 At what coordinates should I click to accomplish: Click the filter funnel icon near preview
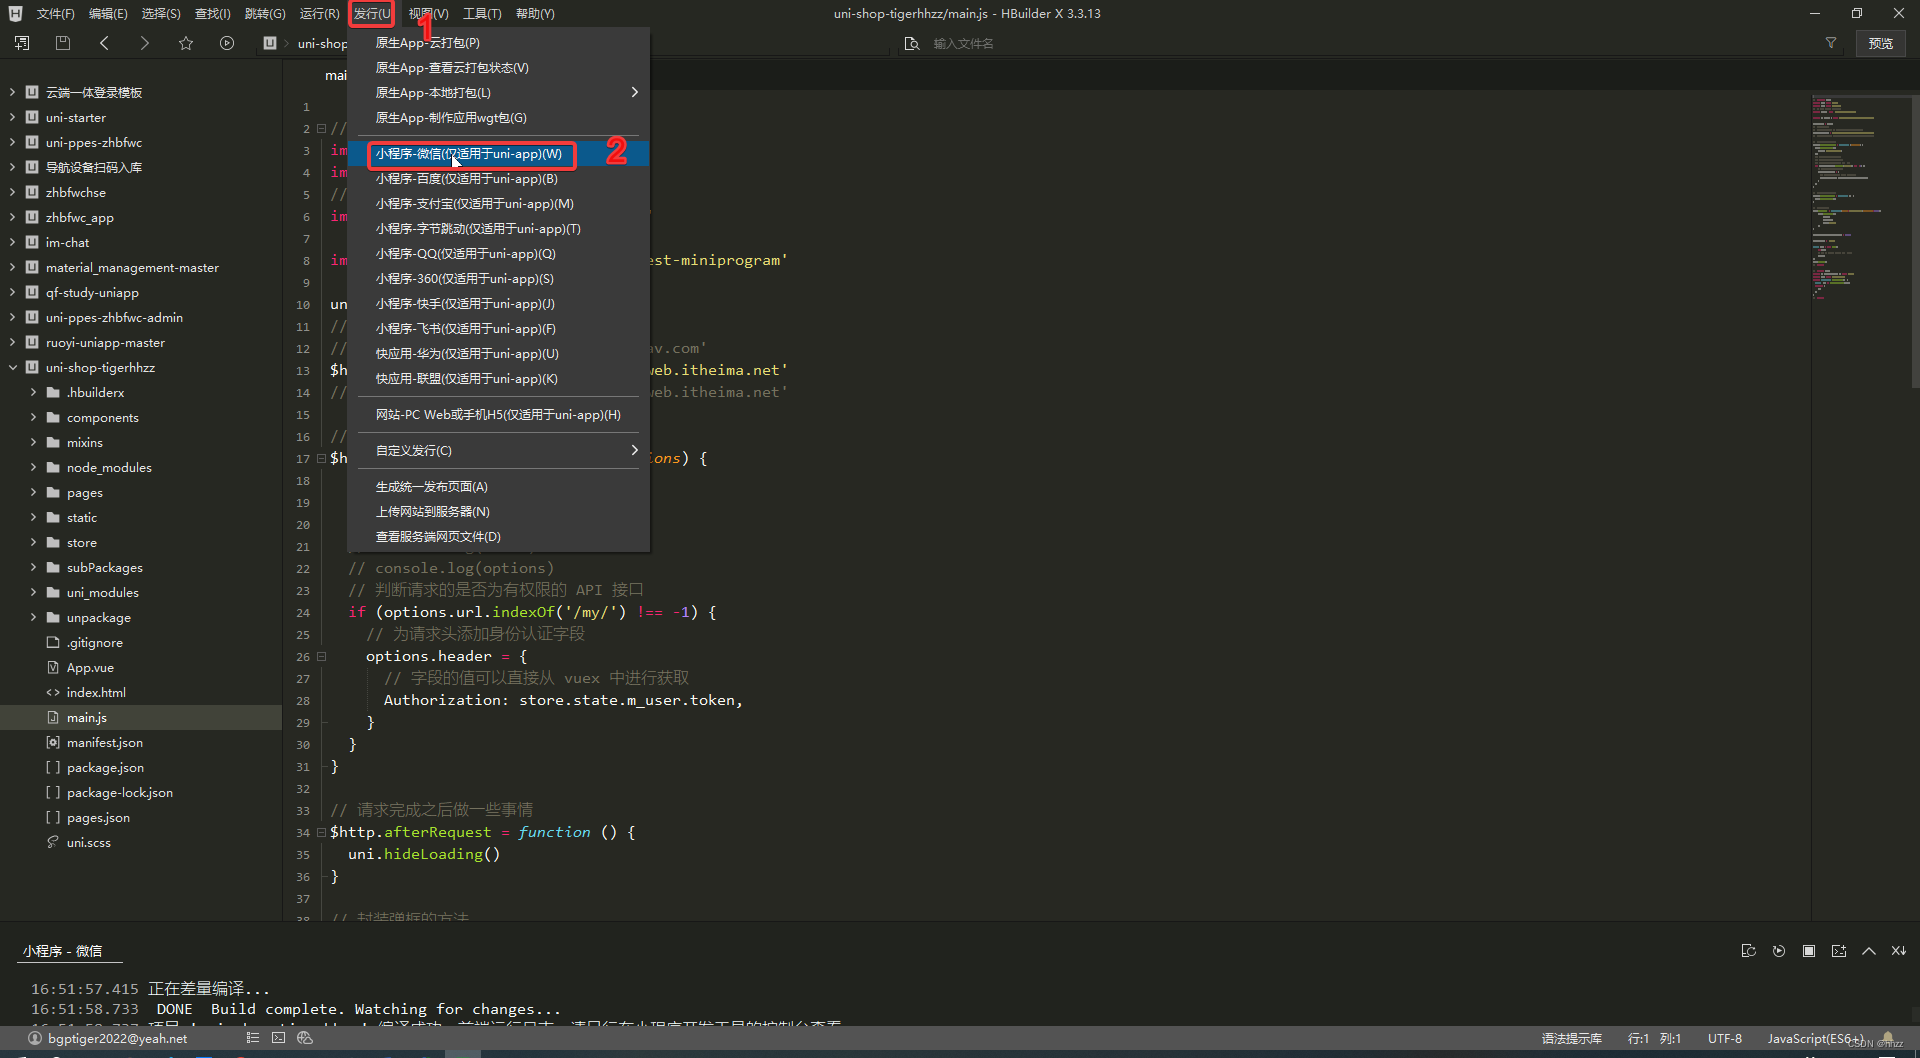tap(1831, 43)
